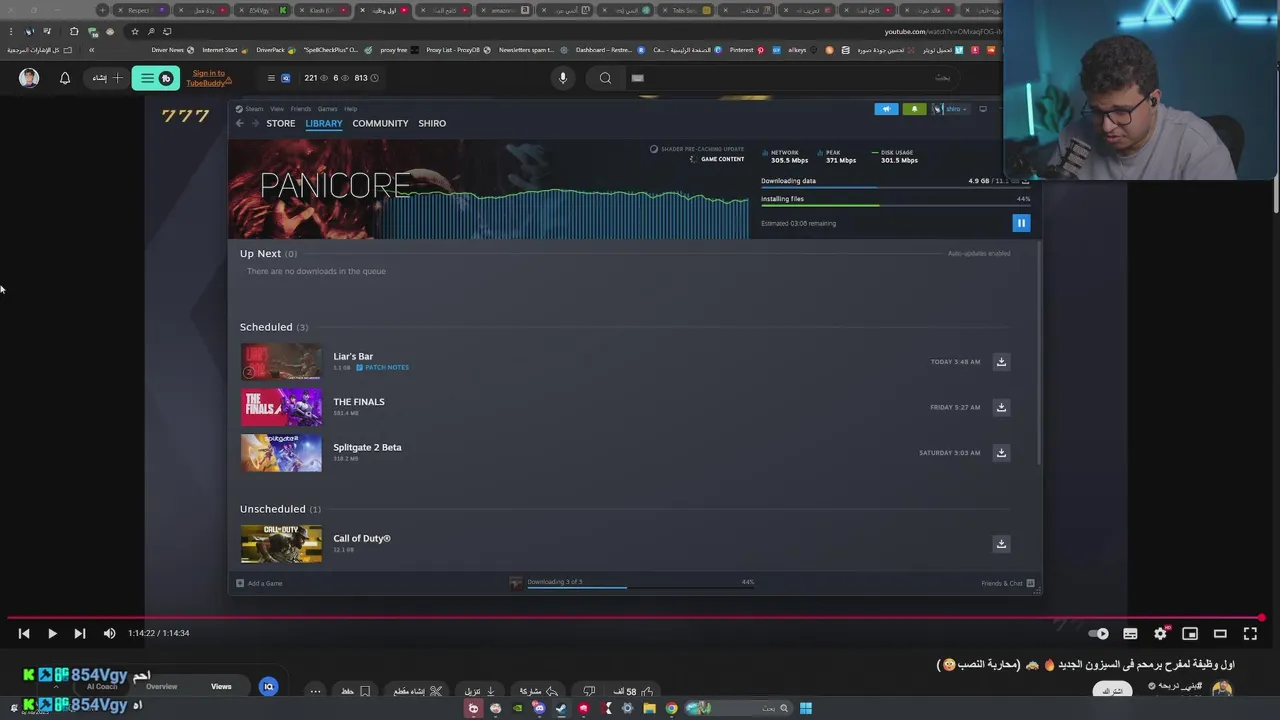The width and height of the screenshot is (1280, 720).
Task: Dislike the video
Action: (589, 691)
